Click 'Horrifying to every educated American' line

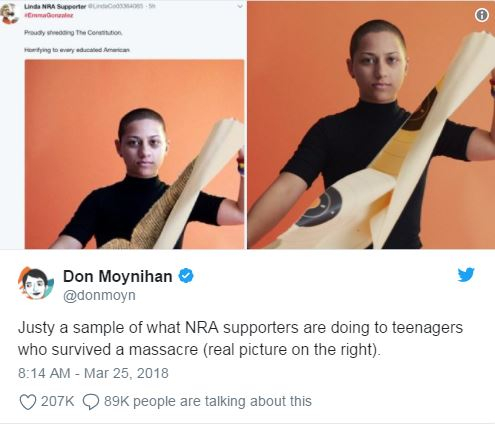coord(77,50)
